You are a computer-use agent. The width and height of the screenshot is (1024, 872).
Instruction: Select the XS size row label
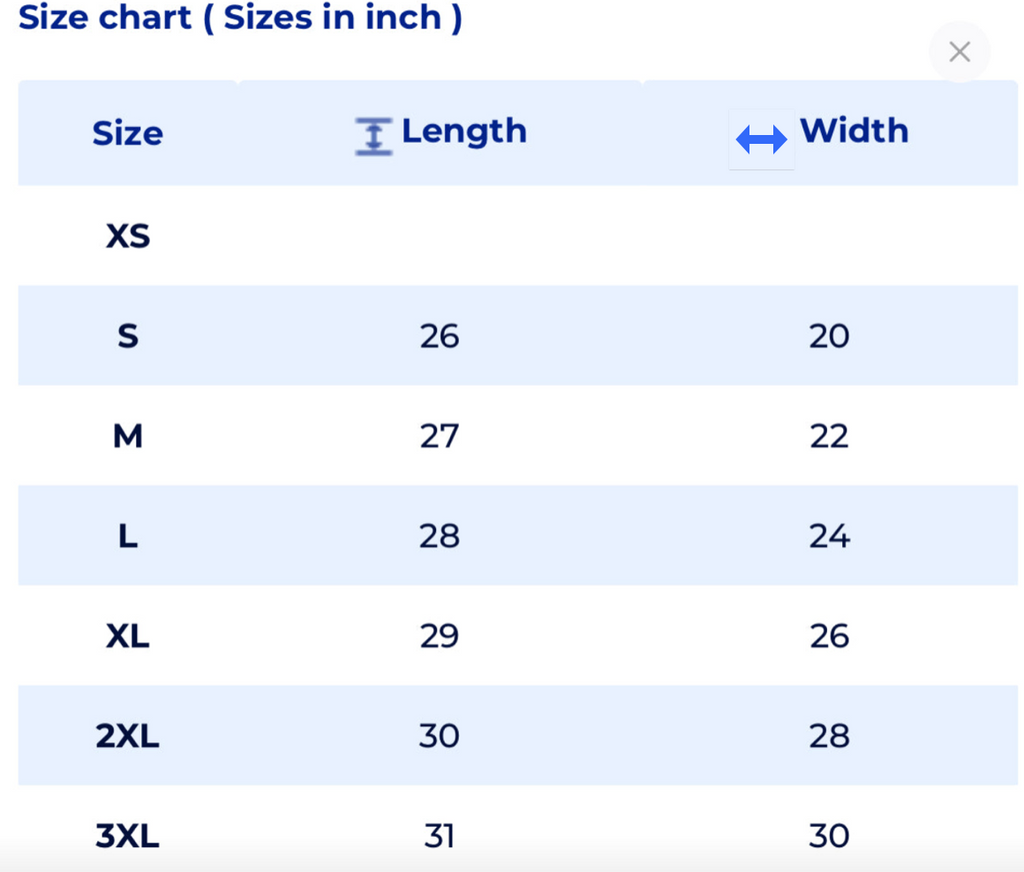(x=128, y=236)
